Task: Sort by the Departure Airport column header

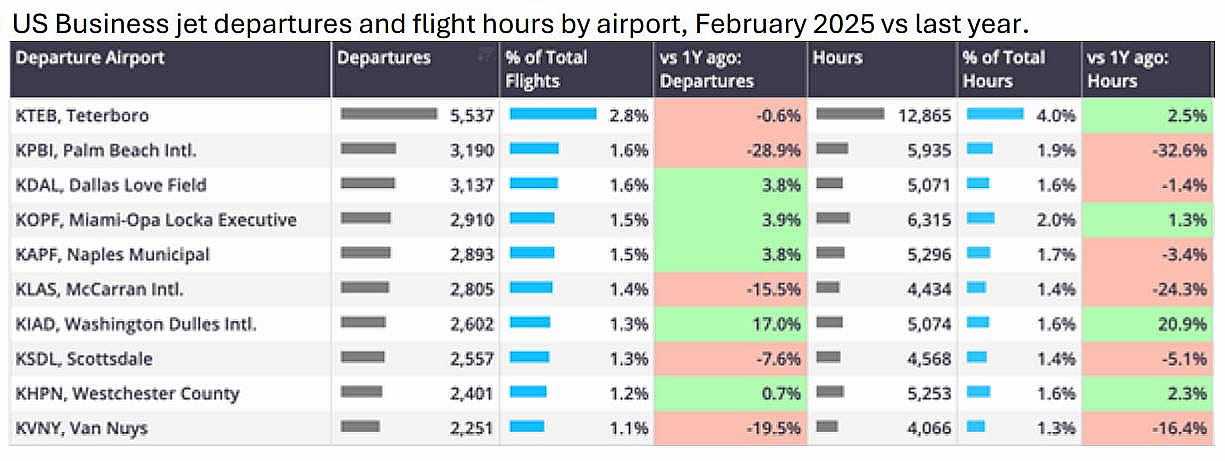Action: [89, 58]
